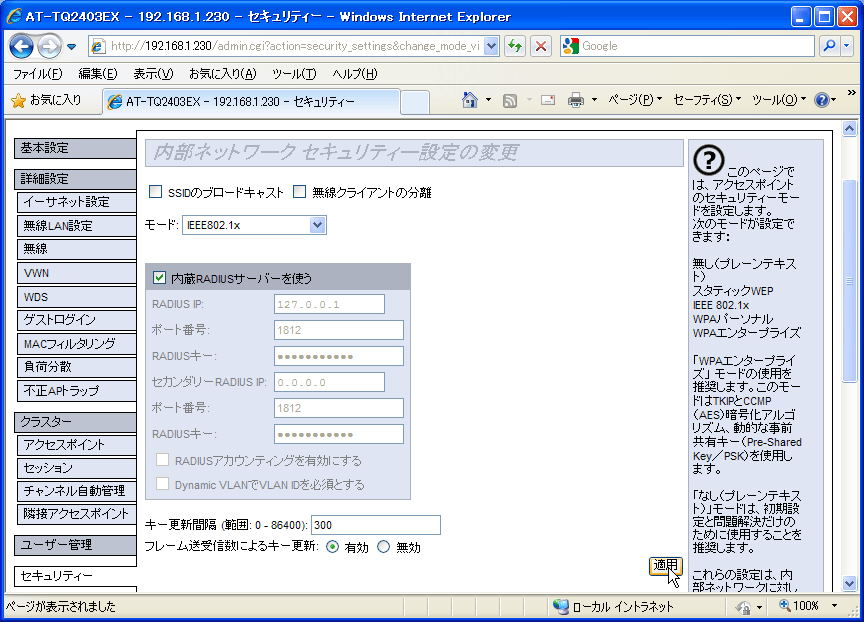Image resolution: width=864 pixels, height=622 pixels.
Task: Click the Stop loading X icon
Action: tap(541, 46)
